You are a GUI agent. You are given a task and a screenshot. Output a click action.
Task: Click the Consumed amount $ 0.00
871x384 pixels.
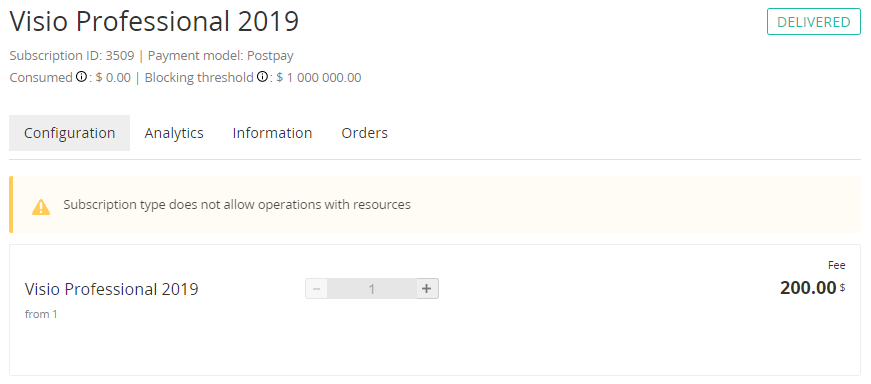pyautogui.click(x=113, y=77)
